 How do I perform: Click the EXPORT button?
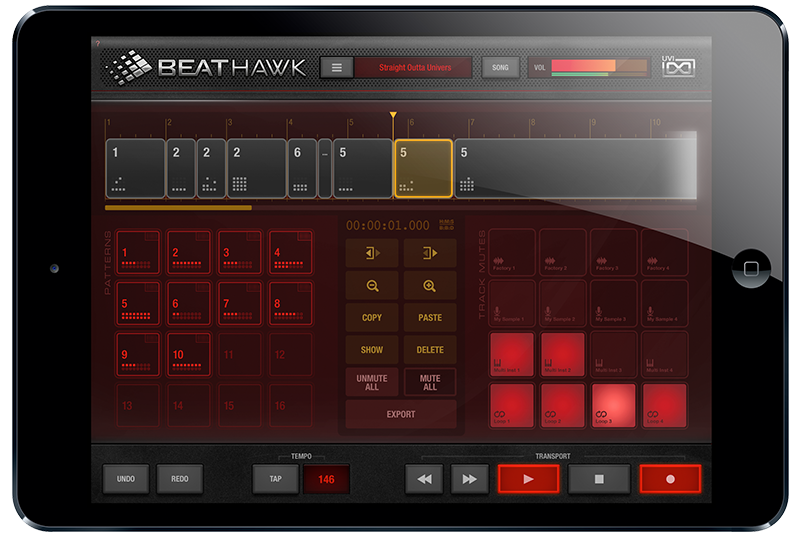click(x=400, y=414)
